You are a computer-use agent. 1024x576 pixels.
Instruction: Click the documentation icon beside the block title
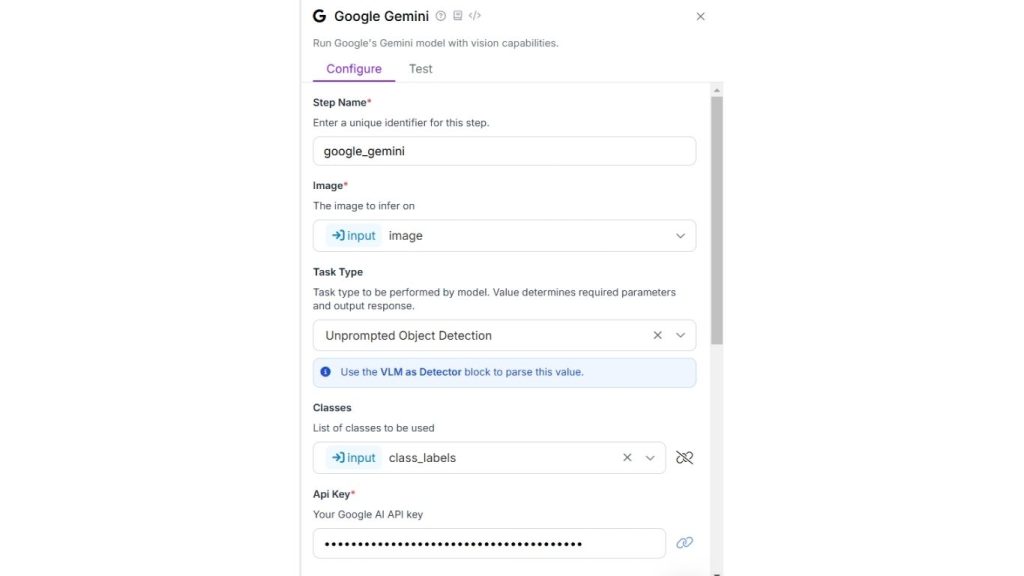(456, 16)
